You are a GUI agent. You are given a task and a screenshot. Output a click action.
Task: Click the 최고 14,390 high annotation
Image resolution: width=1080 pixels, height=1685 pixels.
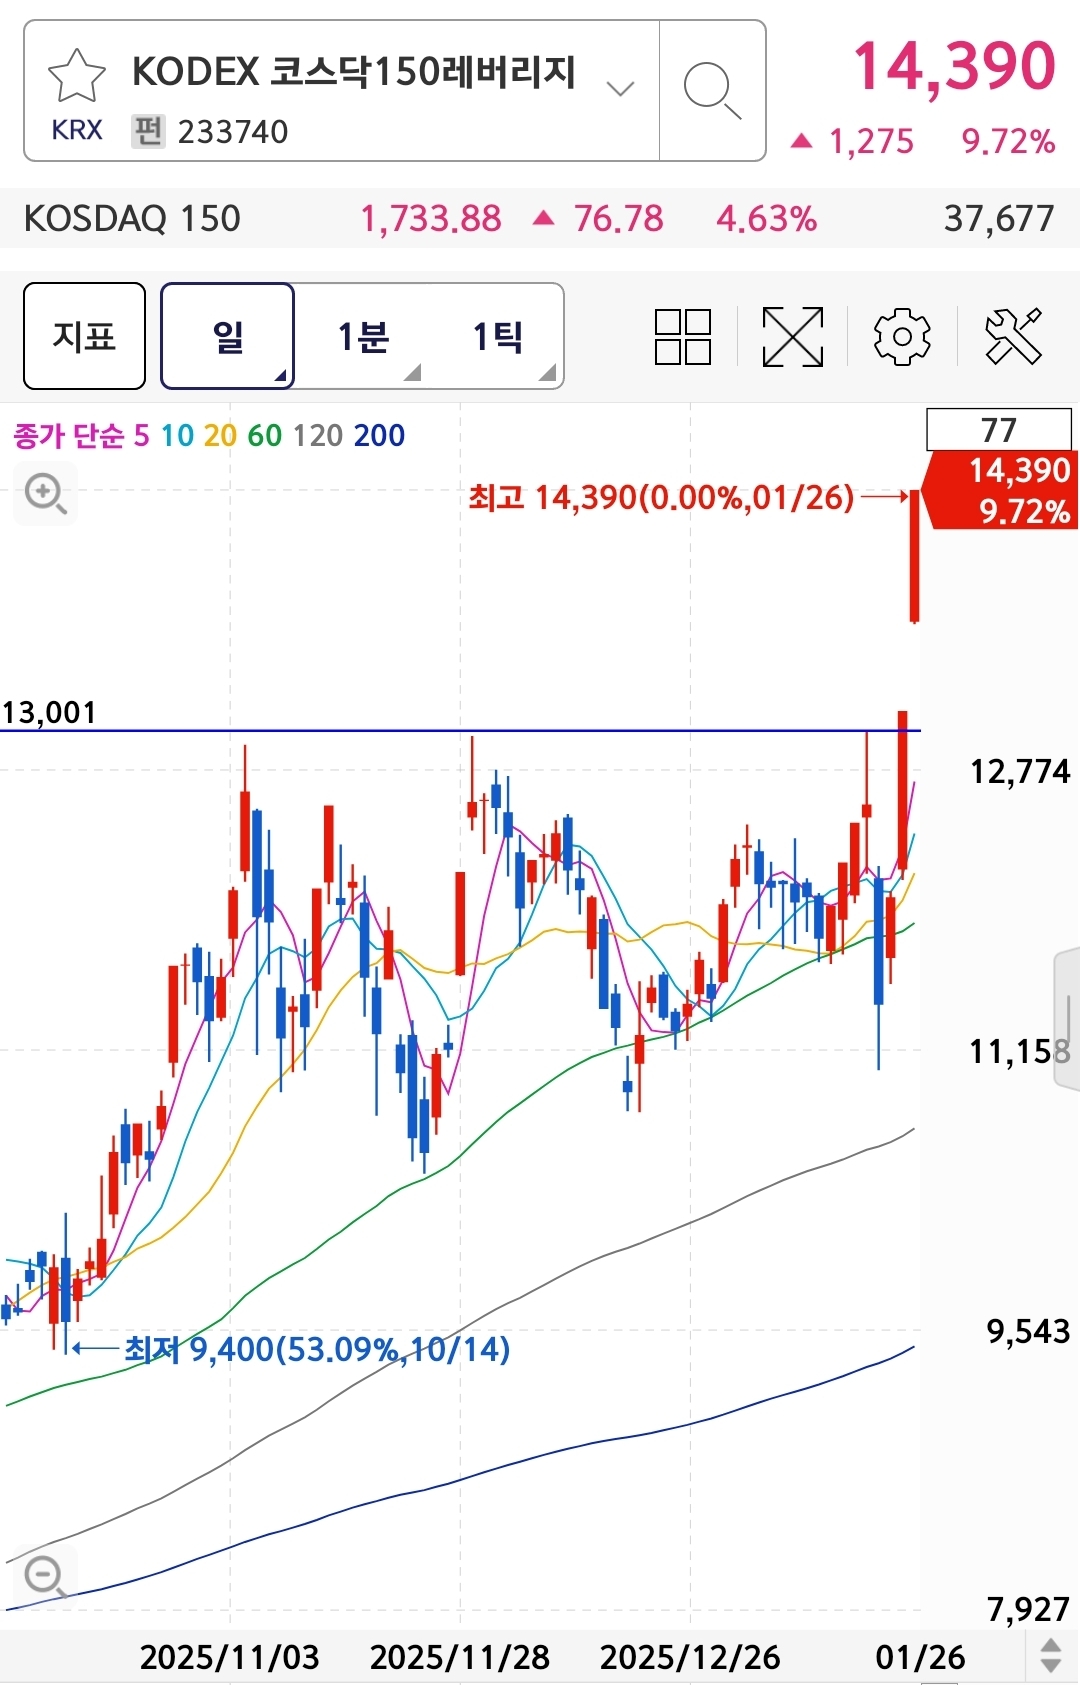click(661, 497)
